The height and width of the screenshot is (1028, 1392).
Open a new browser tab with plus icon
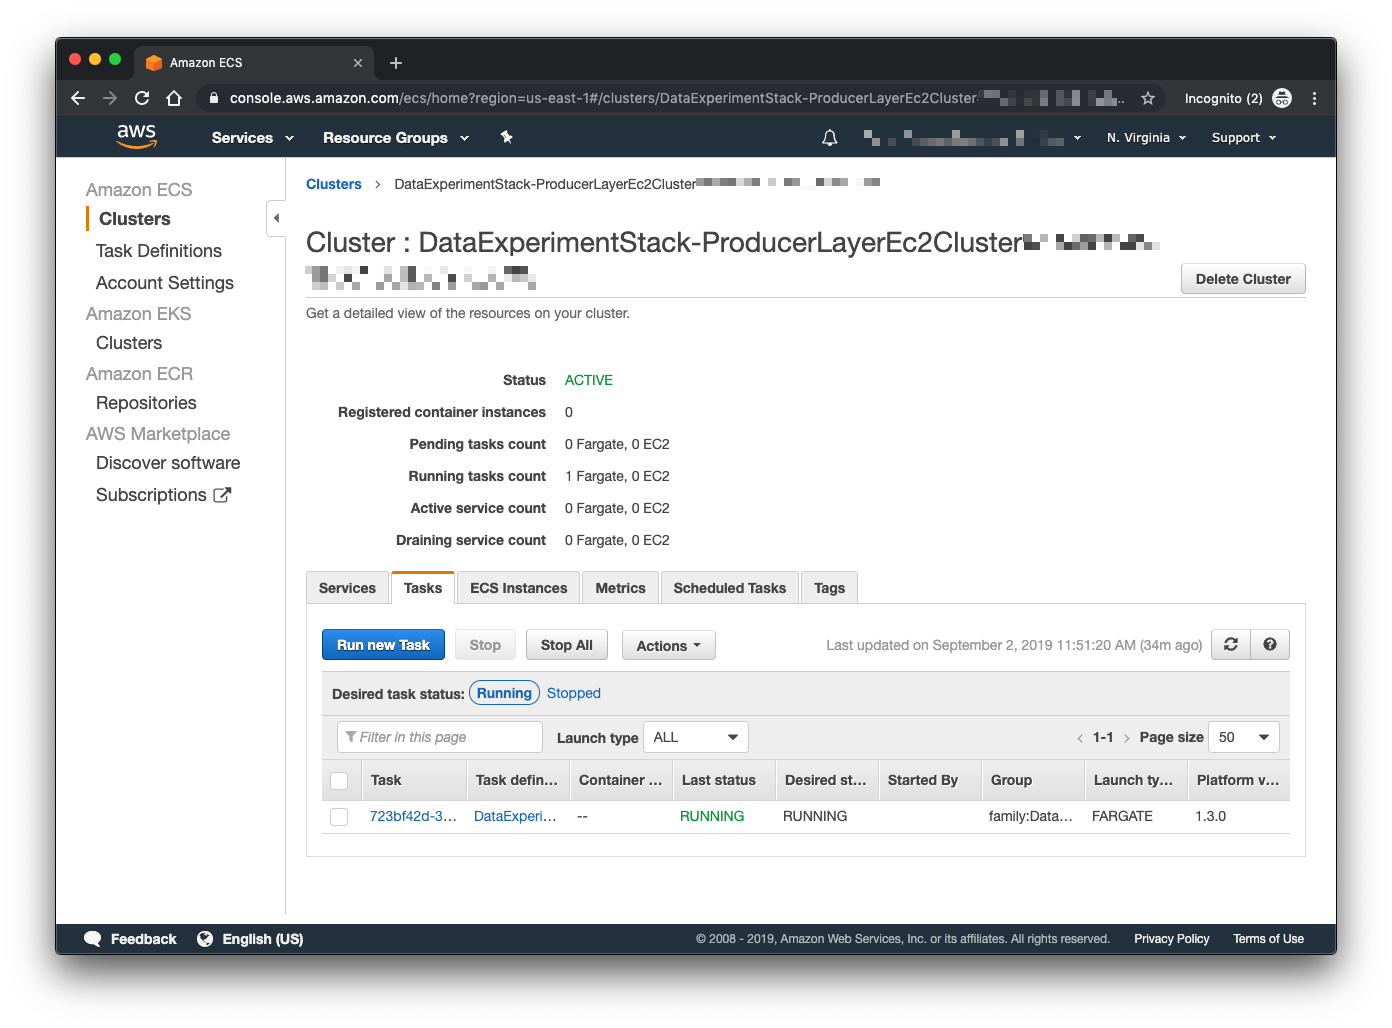click(x=396, y=63)
